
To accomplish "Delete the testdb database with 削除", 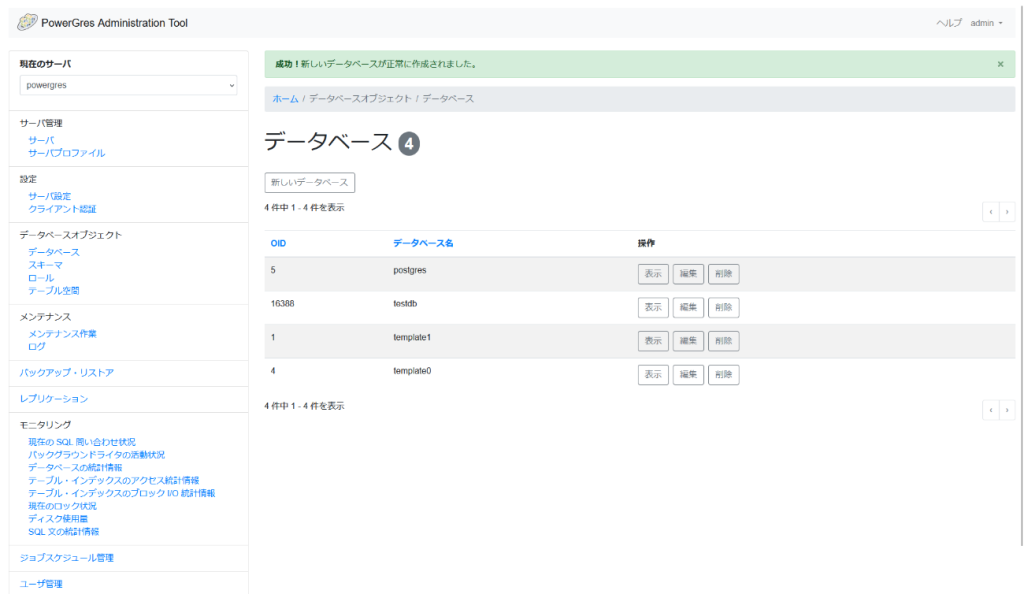I will 724,307.
